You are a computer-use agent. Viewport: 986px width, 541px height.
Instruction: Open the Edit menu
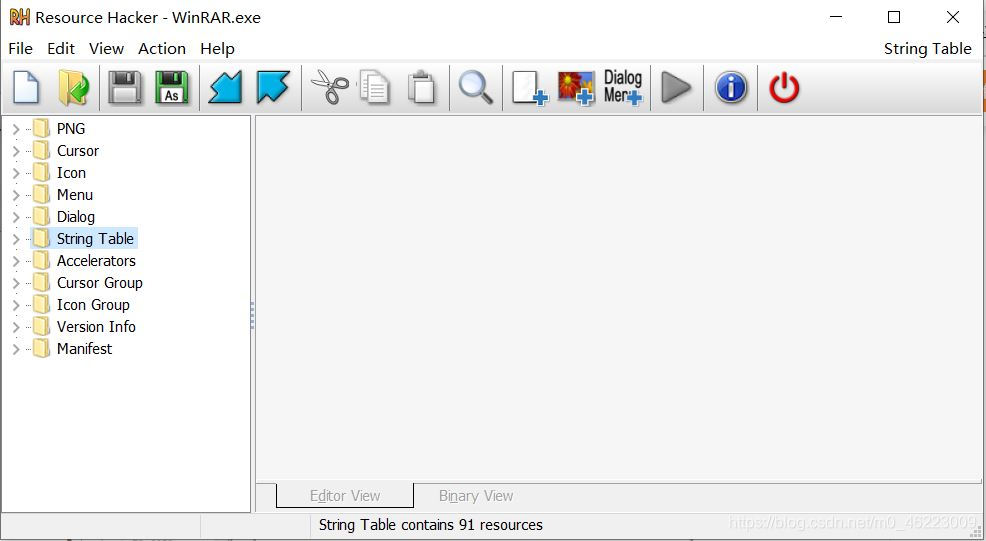[x=61, y=48]
